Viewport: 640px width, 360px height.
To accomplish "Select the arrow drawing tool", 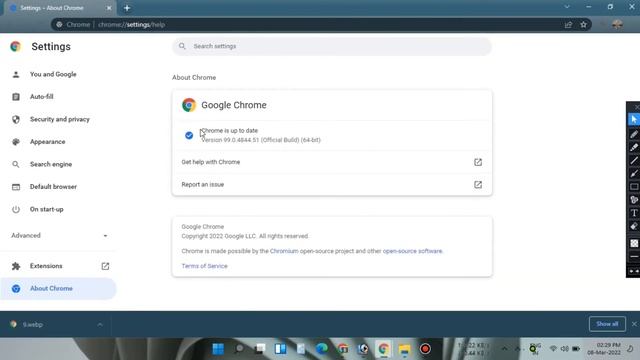I will (633, 173).
